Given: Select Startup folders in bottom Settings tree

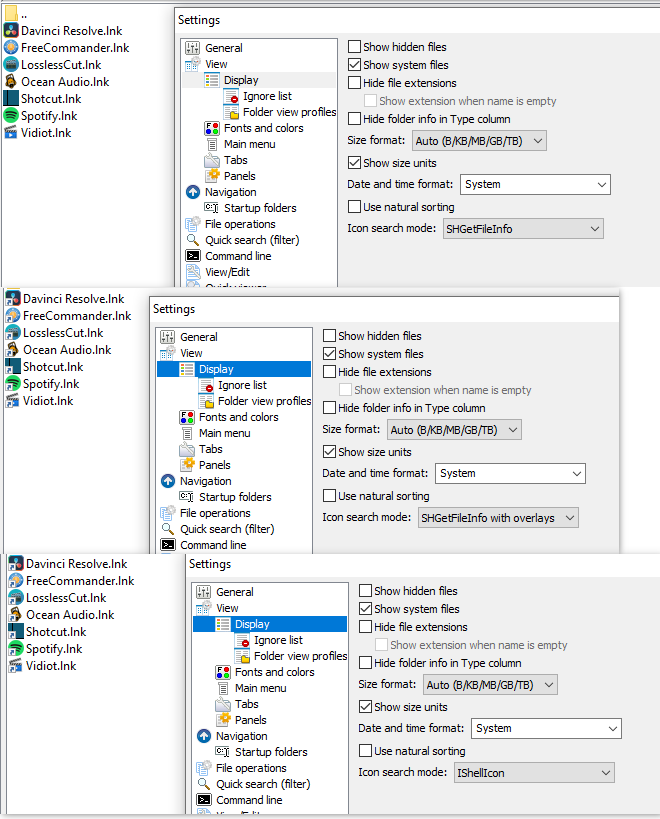Looking at the screenshot, I should click(x=271, y=752).
